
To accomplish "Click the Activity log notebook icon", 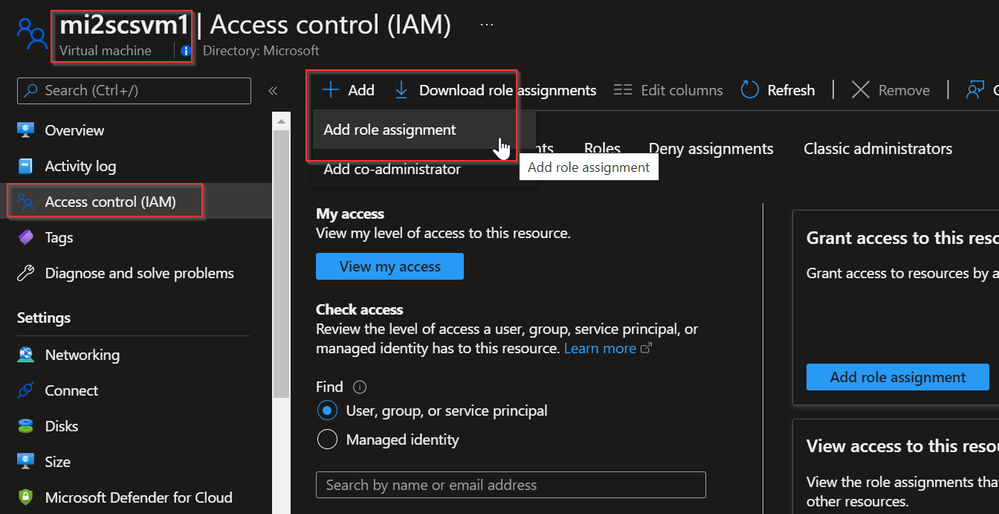I will pos(25,166).
